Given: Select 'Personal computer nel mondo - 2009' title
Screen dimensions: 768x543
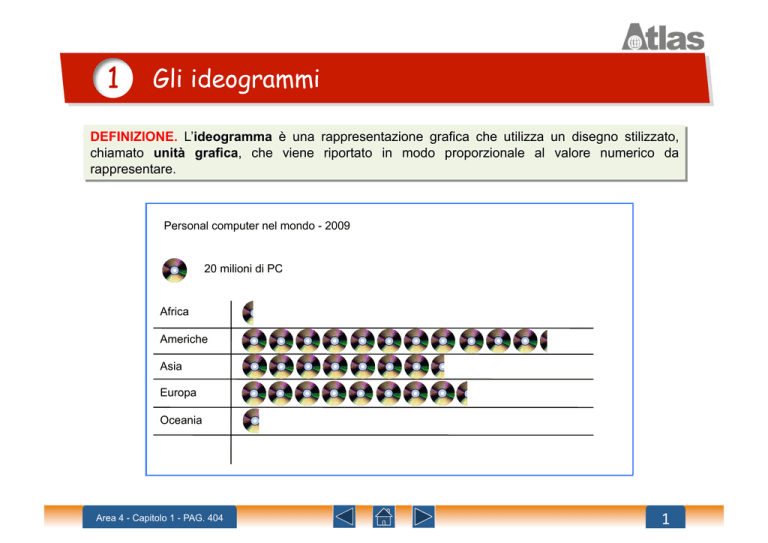Looking at the screenshot, I should (257, 226).
